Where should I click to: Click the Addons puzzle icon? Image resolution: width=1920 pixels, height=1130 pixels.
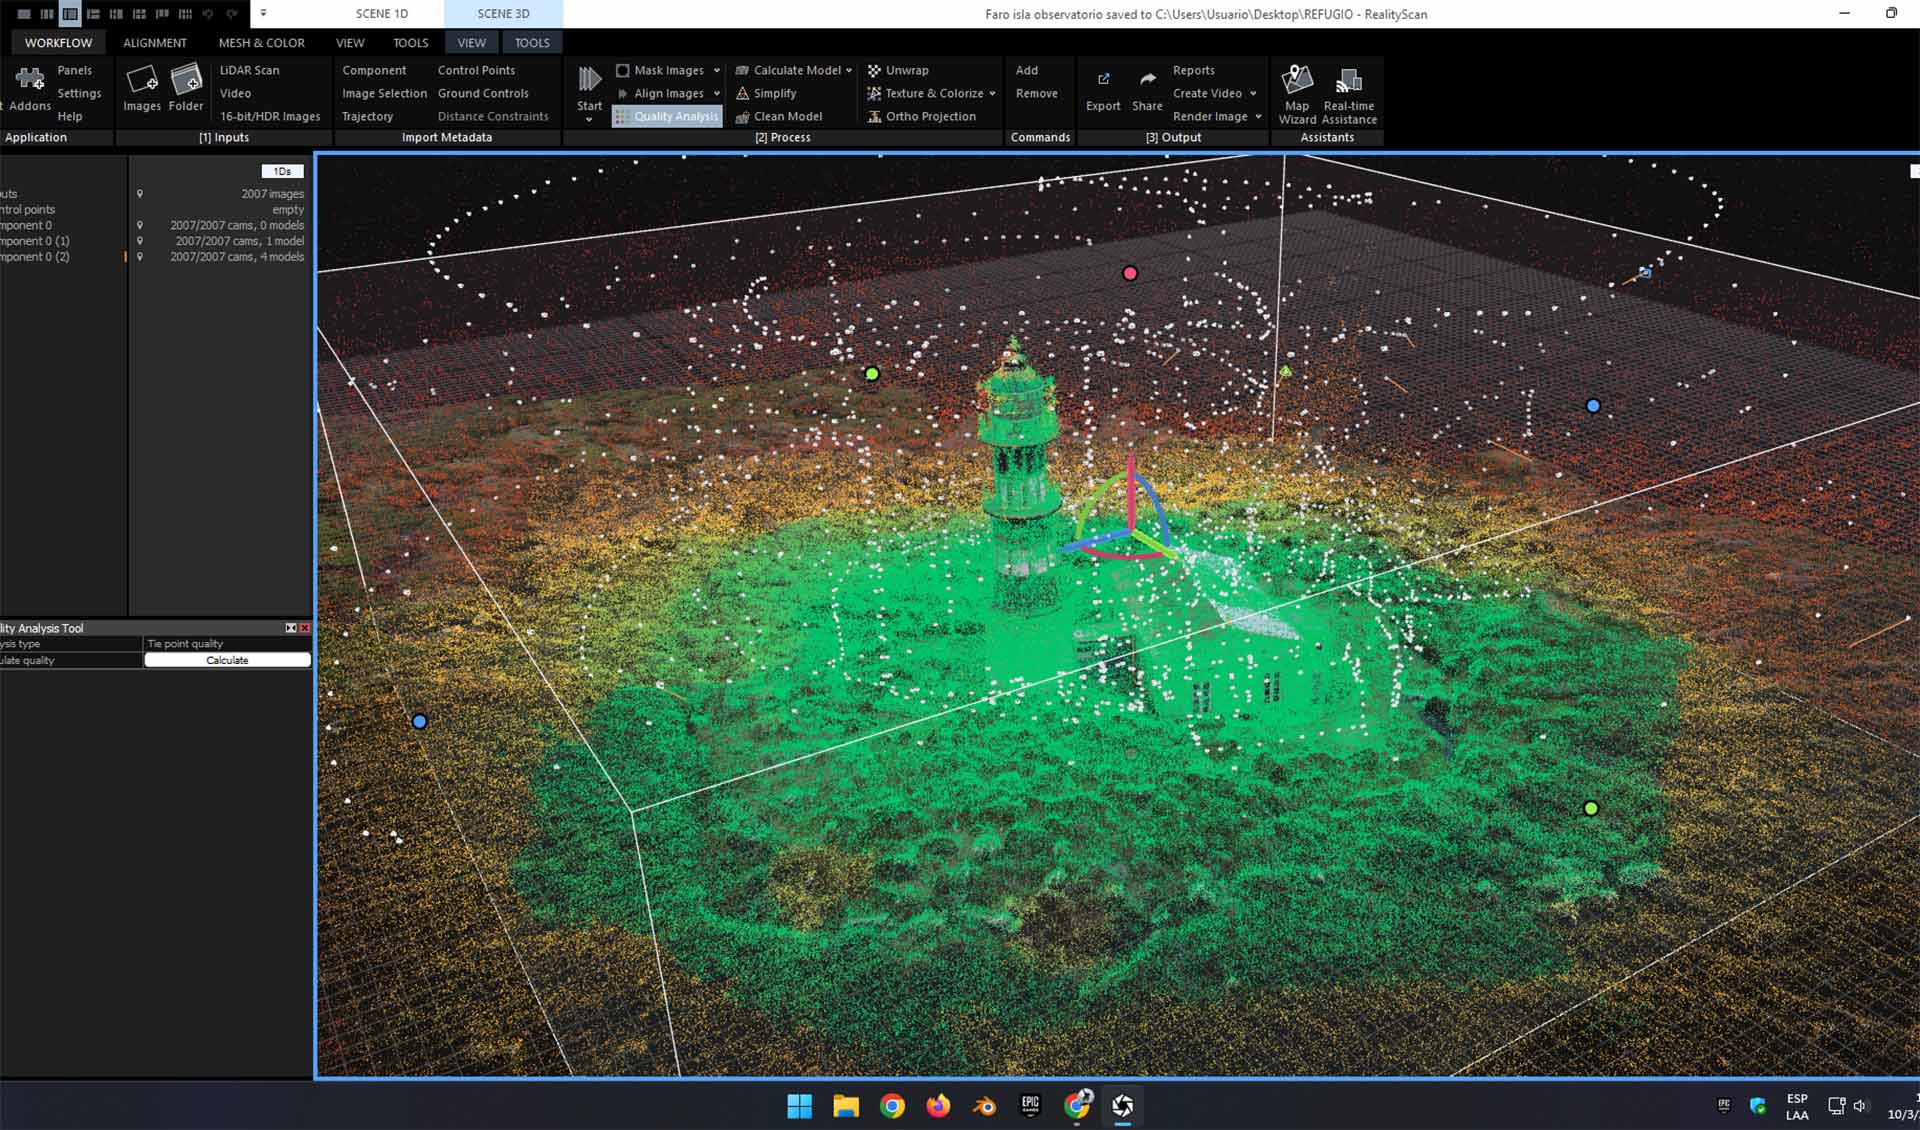click(x=29, y=80)
